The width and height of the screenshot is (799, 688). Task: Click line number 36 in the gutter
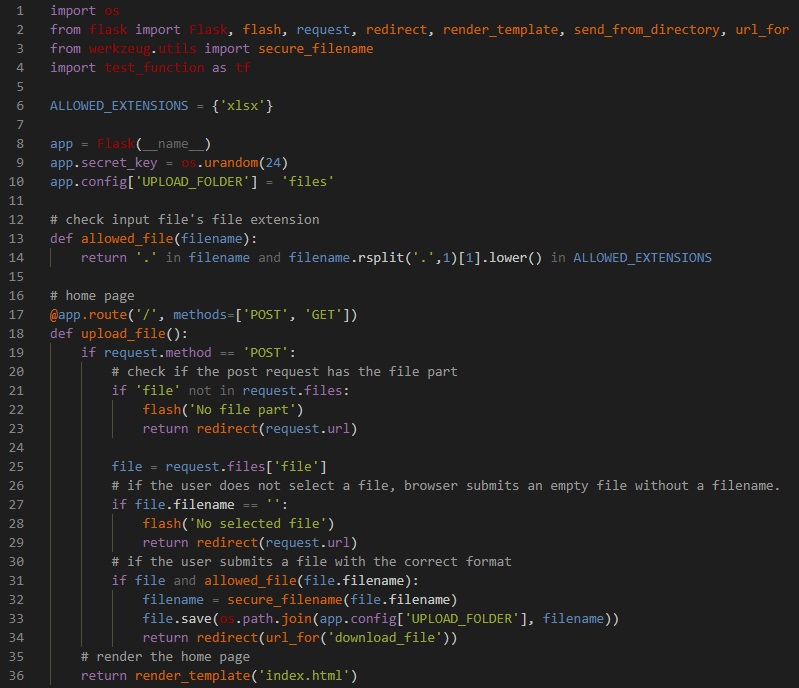click(x=16, y=676)
